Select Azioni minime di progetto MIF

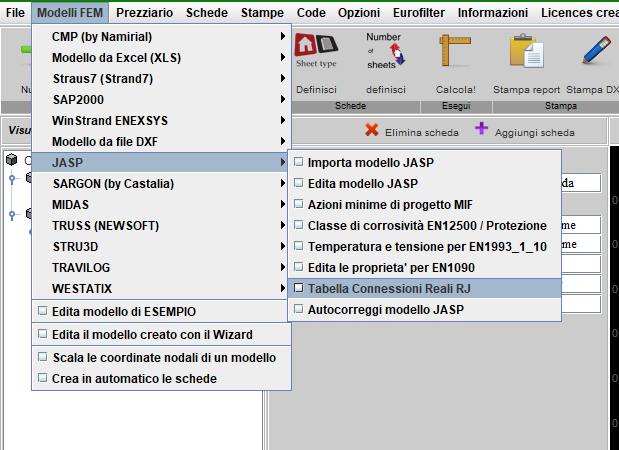click(424, 204)
